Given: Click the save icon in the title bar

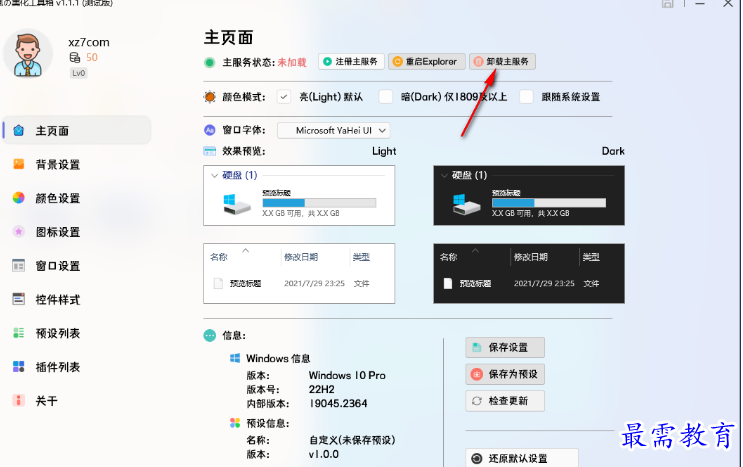Looking at the screenshot, I should pyautogui.click(x=668, y=3).
